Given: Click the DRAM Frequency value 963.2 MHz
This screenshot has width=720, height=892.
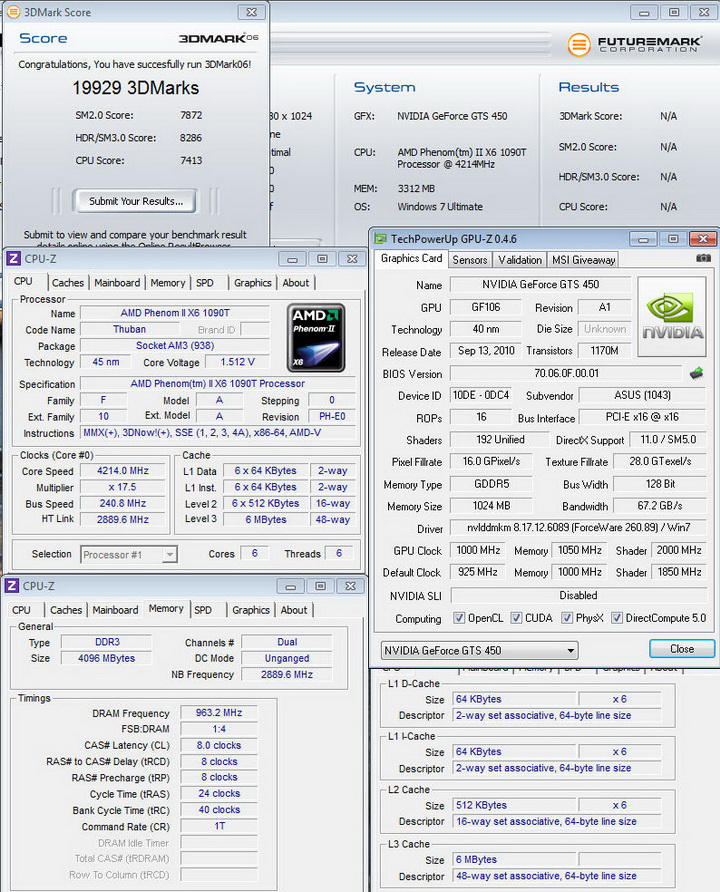Looking at the screenshot, I should point(219,713).
